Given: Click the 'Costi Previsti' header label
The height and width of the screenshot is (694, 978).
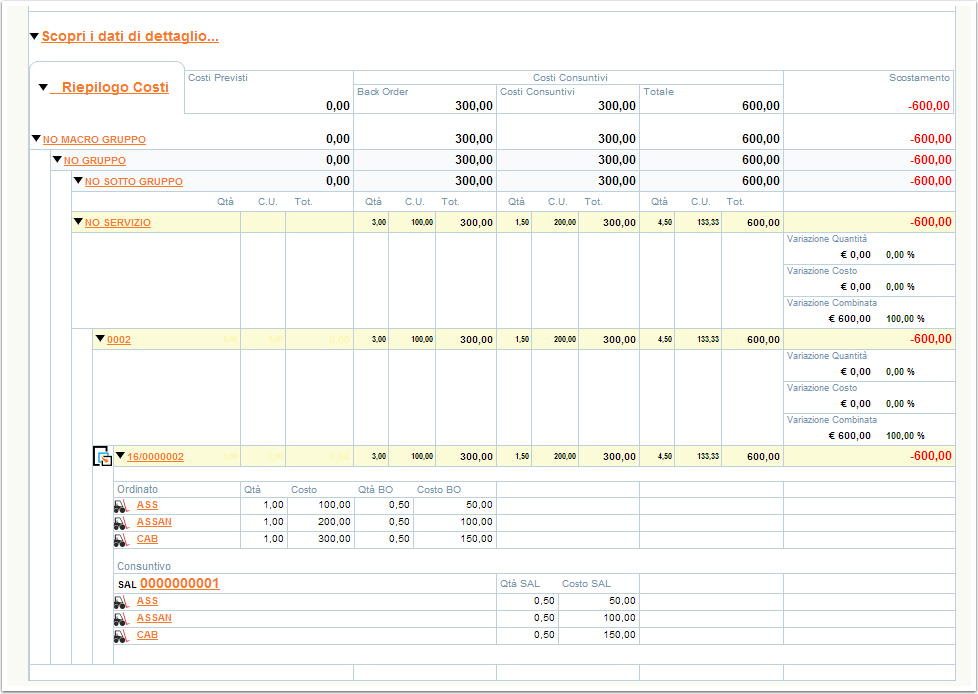Looking at the screenshot, I should (x=218, y=78).
